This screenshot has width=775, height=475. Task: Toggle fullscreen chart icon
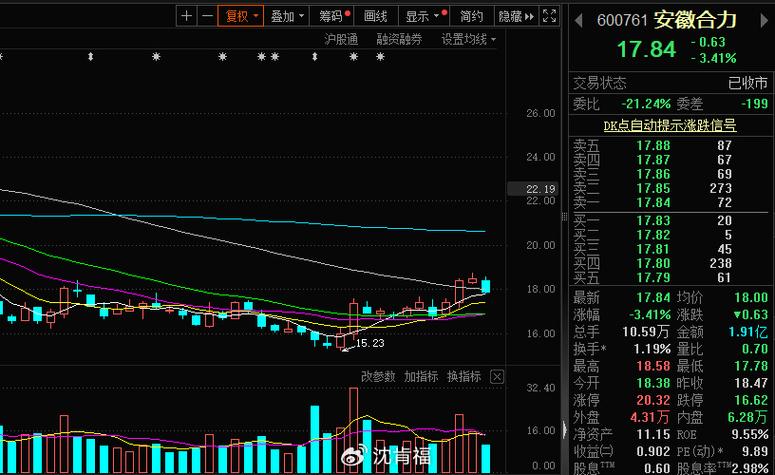(x=550, y=16)
